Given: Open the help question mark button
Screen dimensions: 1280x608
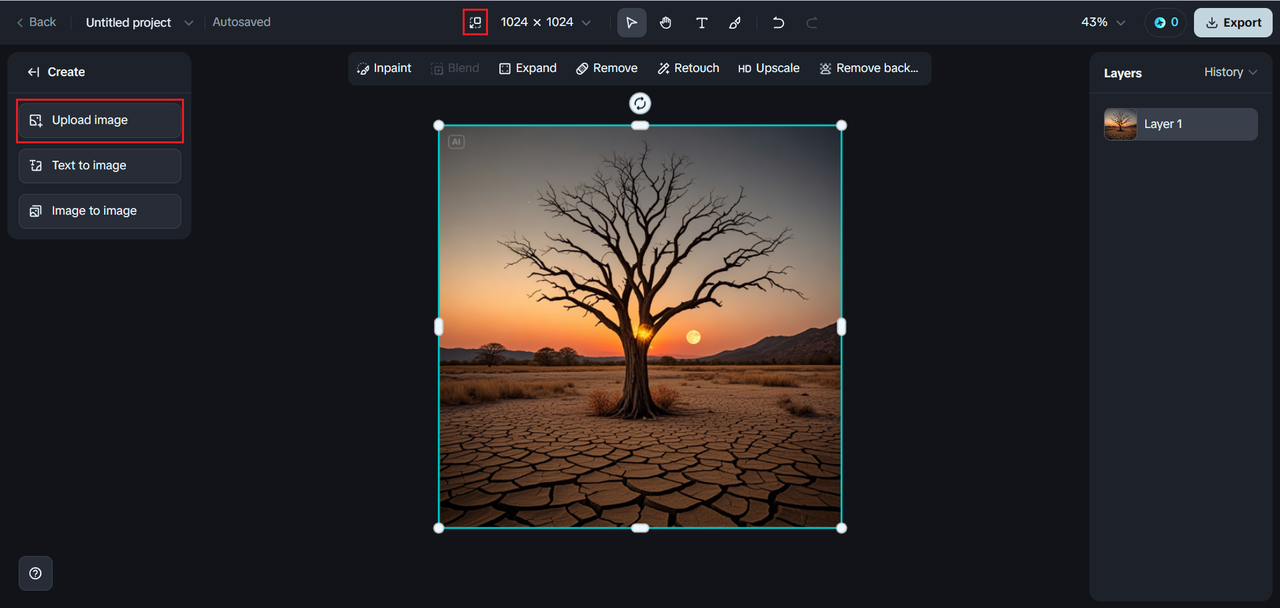Looking at the screenshot, I should pos(36,573).
